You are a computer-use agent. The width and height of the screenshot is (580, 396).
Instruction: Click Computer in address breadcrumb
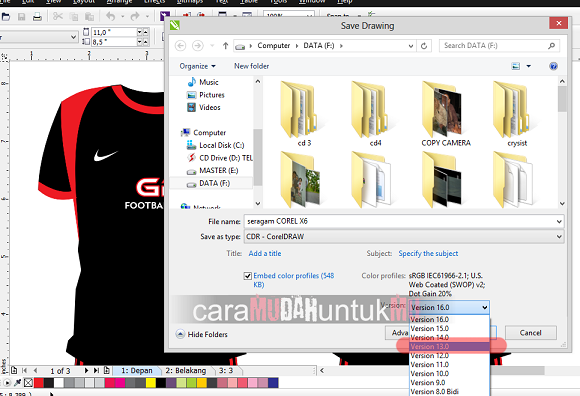click(x=274, y=46)
